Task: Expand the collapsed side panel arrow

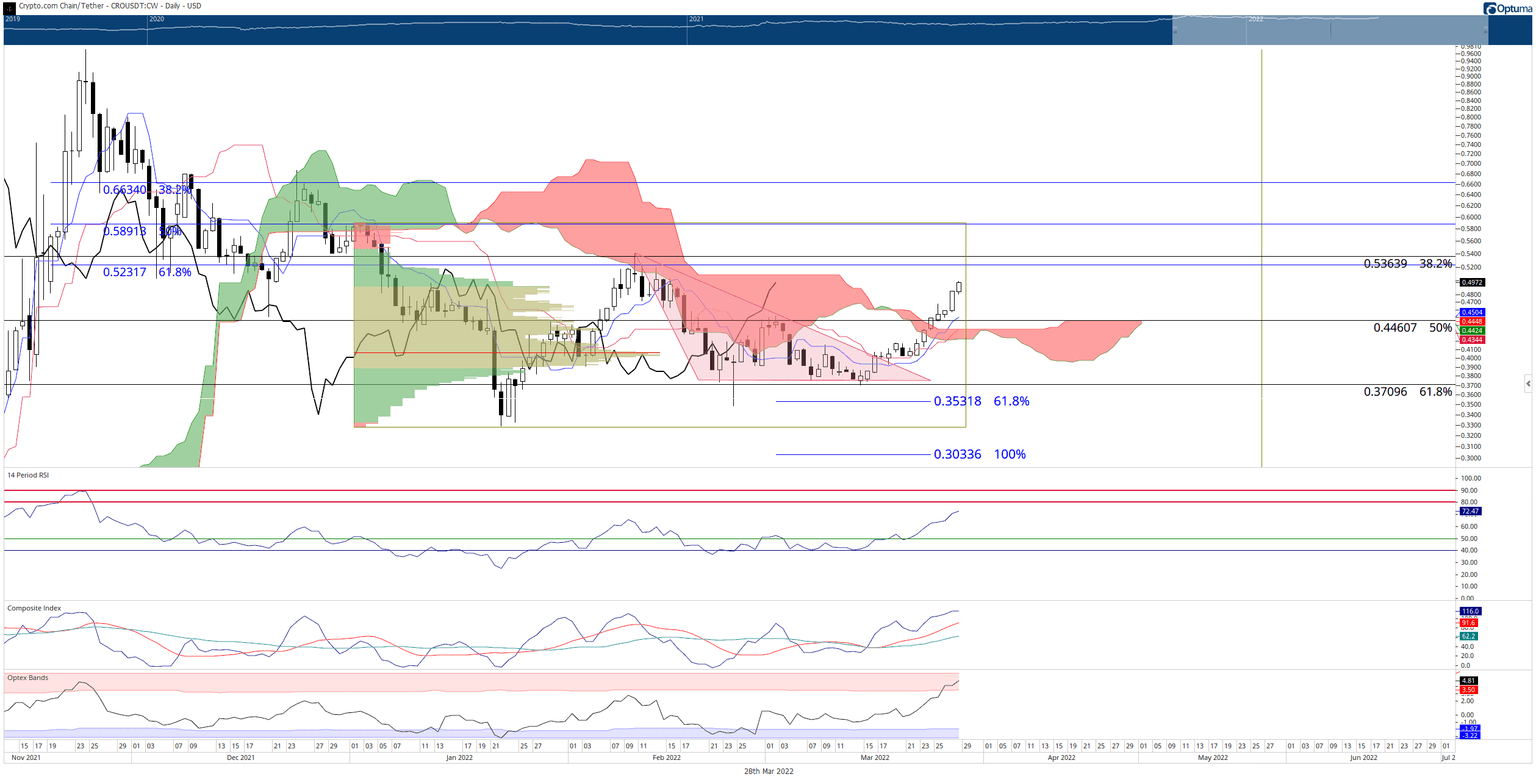Action: [1527, 383]
